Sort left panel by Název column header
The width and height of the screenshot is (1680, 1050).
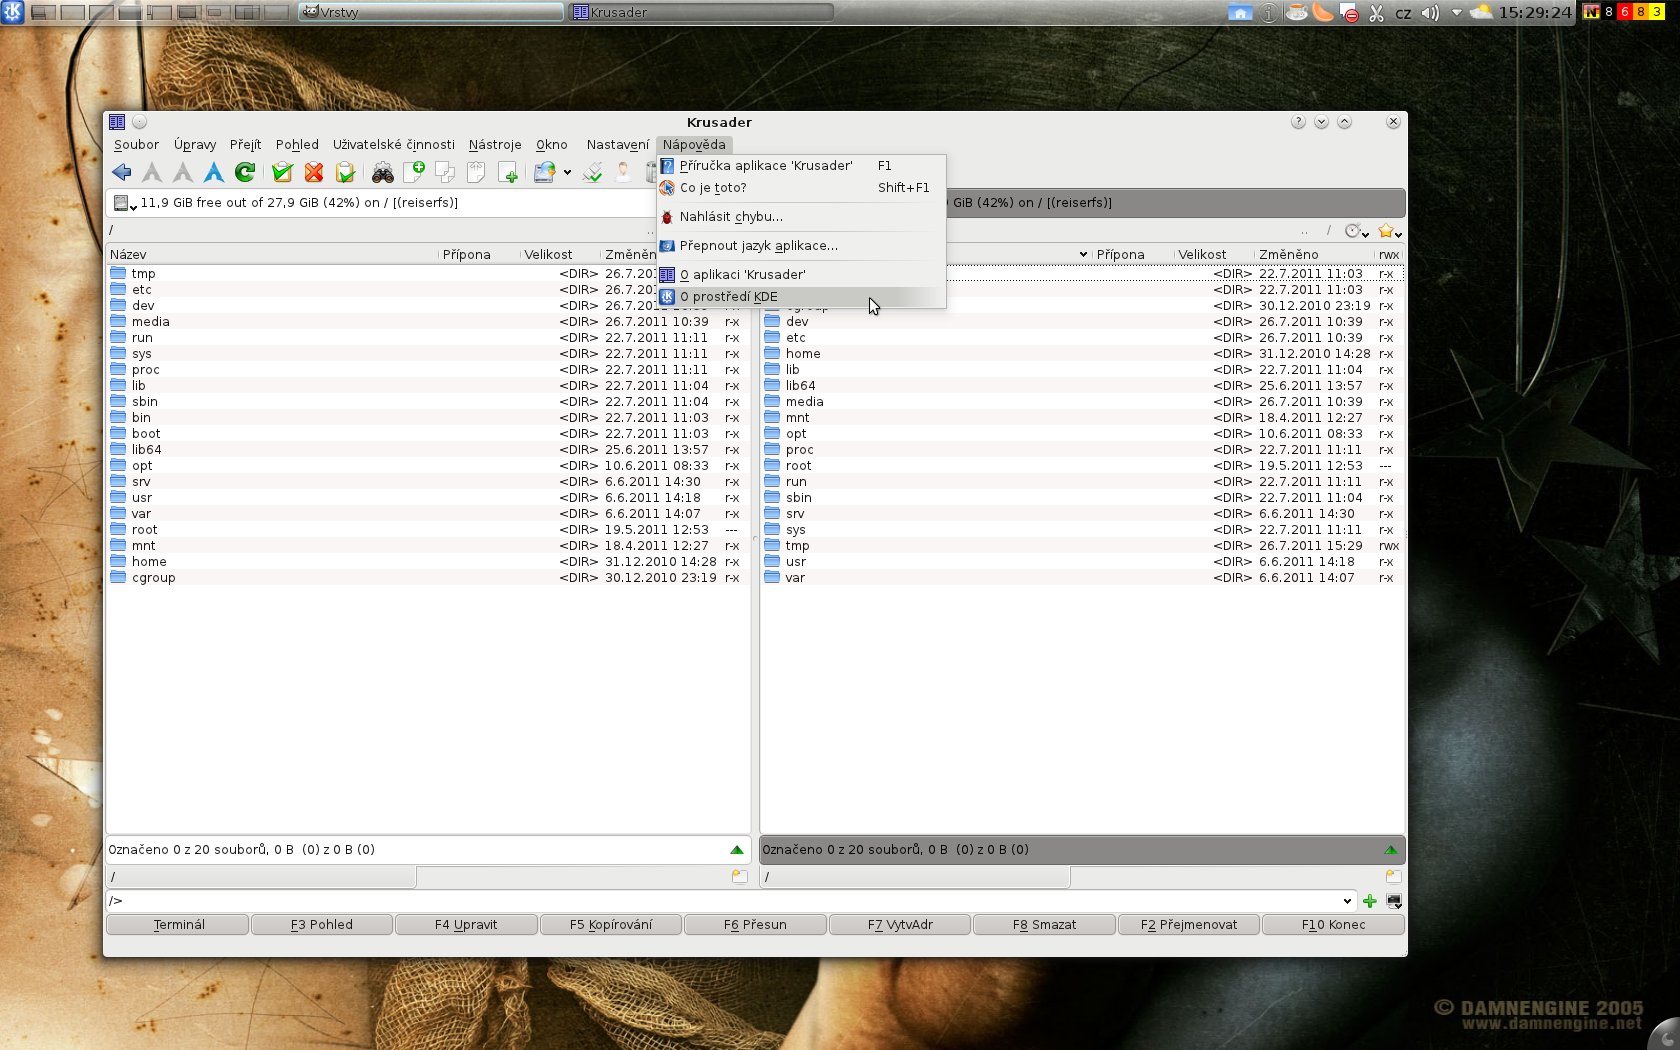click(x=272, y=255)
